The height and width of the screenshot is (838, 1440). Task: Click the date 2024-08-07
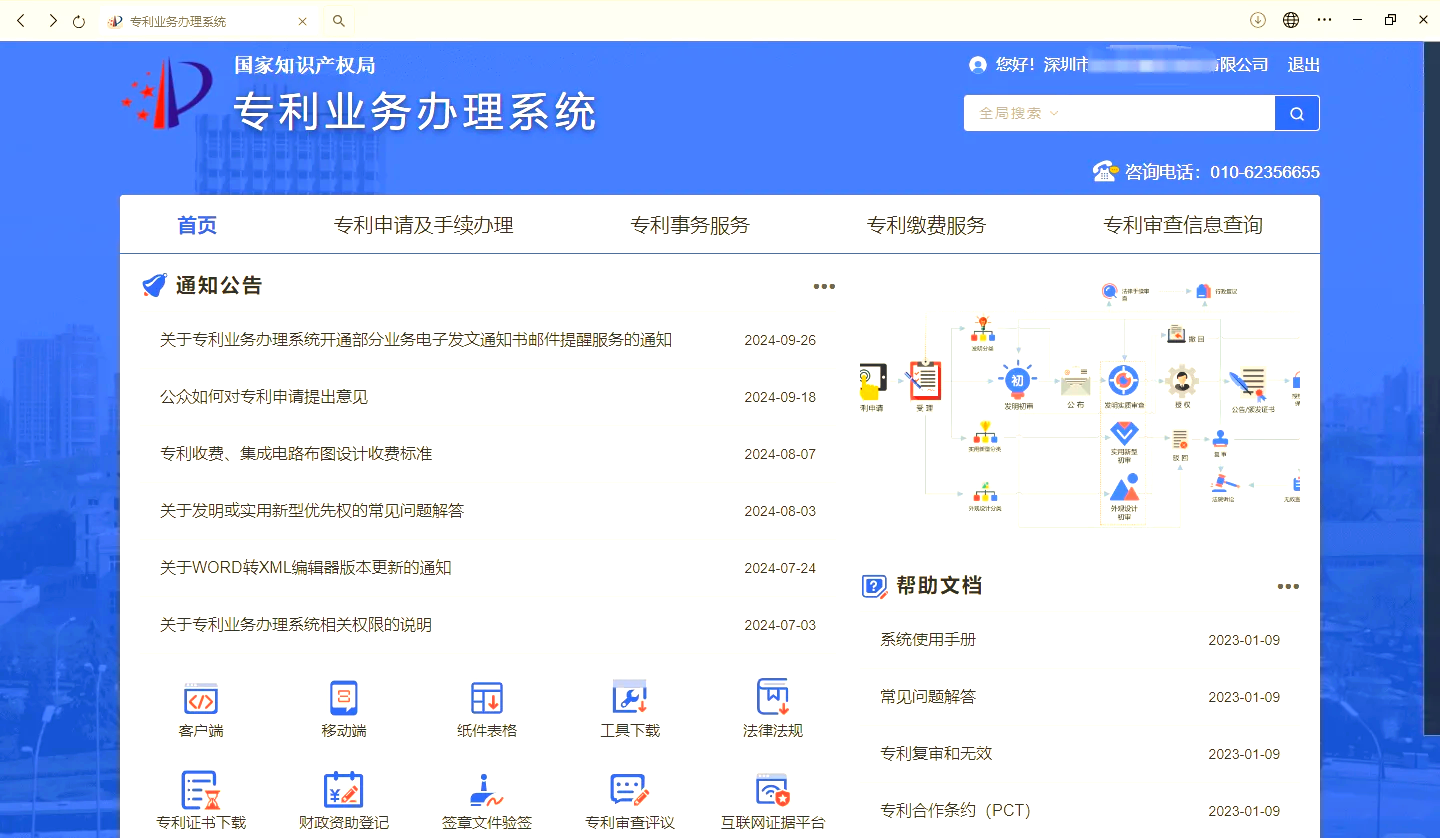(780, 454)
